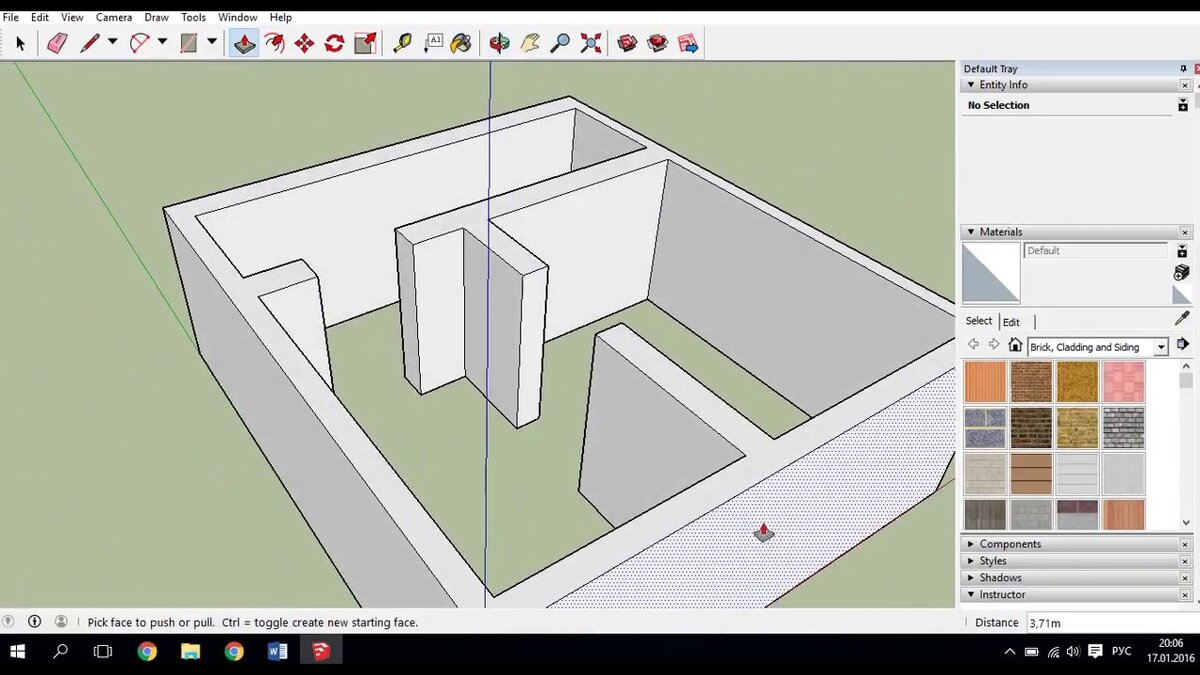Select the Paint Bucket tool
The height and width of the screenshot is (675, 1200).
[461, 43]
